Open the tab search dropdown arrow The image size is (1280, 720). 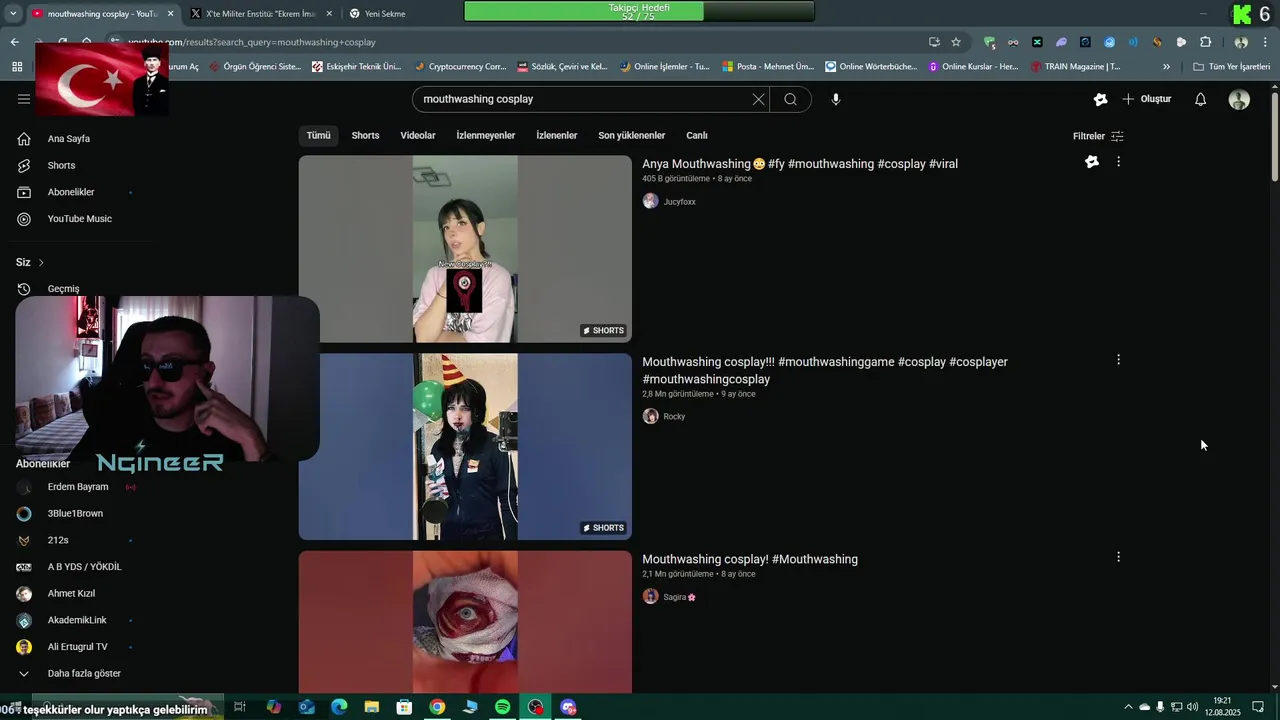coord(13,14)
